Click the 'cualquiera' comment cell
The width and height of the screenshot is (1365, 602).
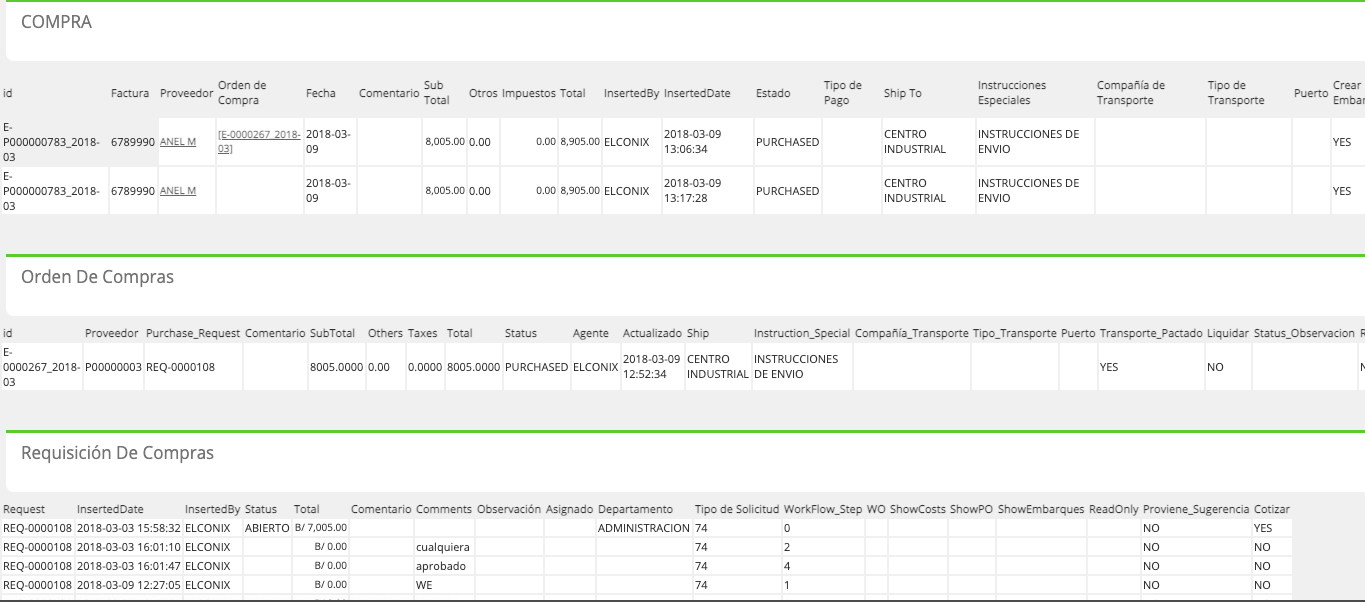[x=443, y=547]
